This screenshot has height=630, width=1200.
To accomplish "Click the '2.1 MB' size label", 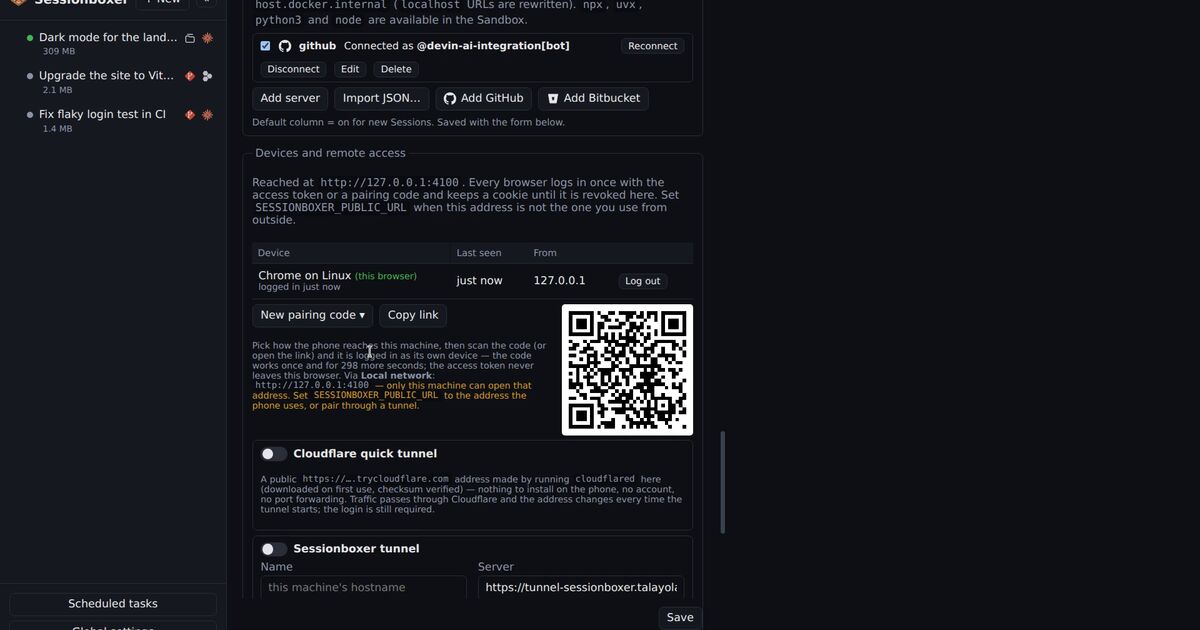I will [57, 90].
